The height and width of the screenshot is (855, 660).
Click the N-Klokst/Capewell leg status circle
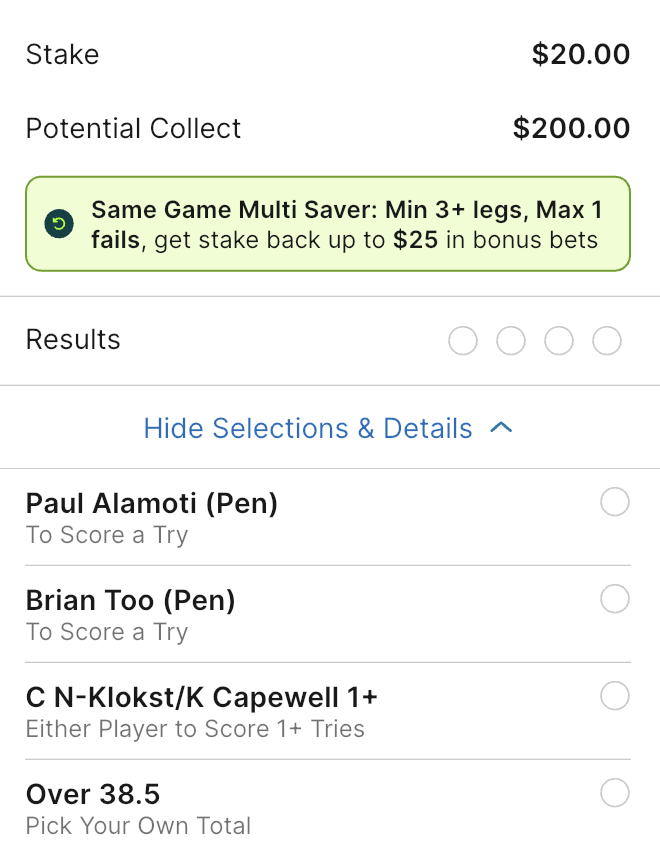click(x=615, y=696)
